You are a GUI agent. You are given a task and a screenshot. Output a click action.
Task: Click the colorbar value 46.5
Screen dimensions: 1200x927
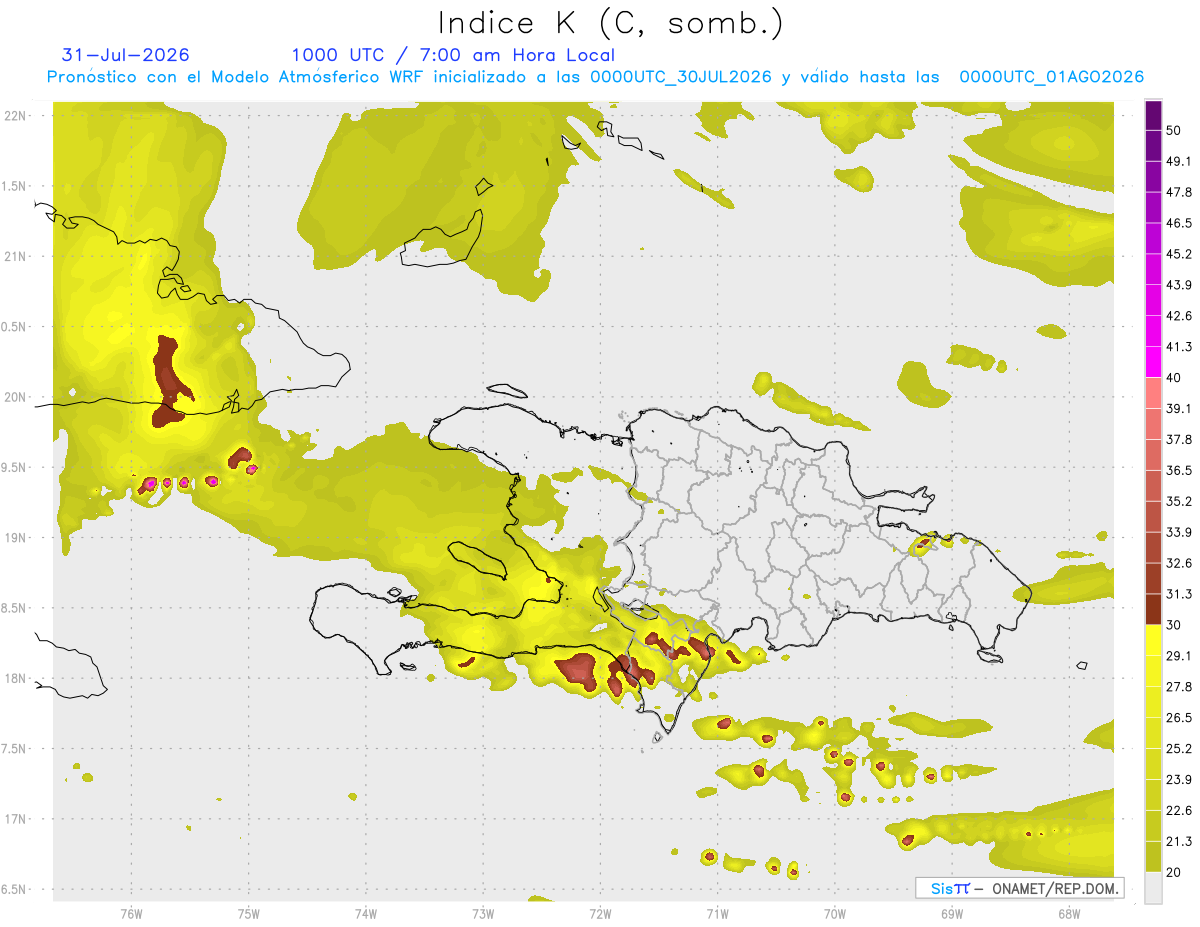tap(1179, 223)
